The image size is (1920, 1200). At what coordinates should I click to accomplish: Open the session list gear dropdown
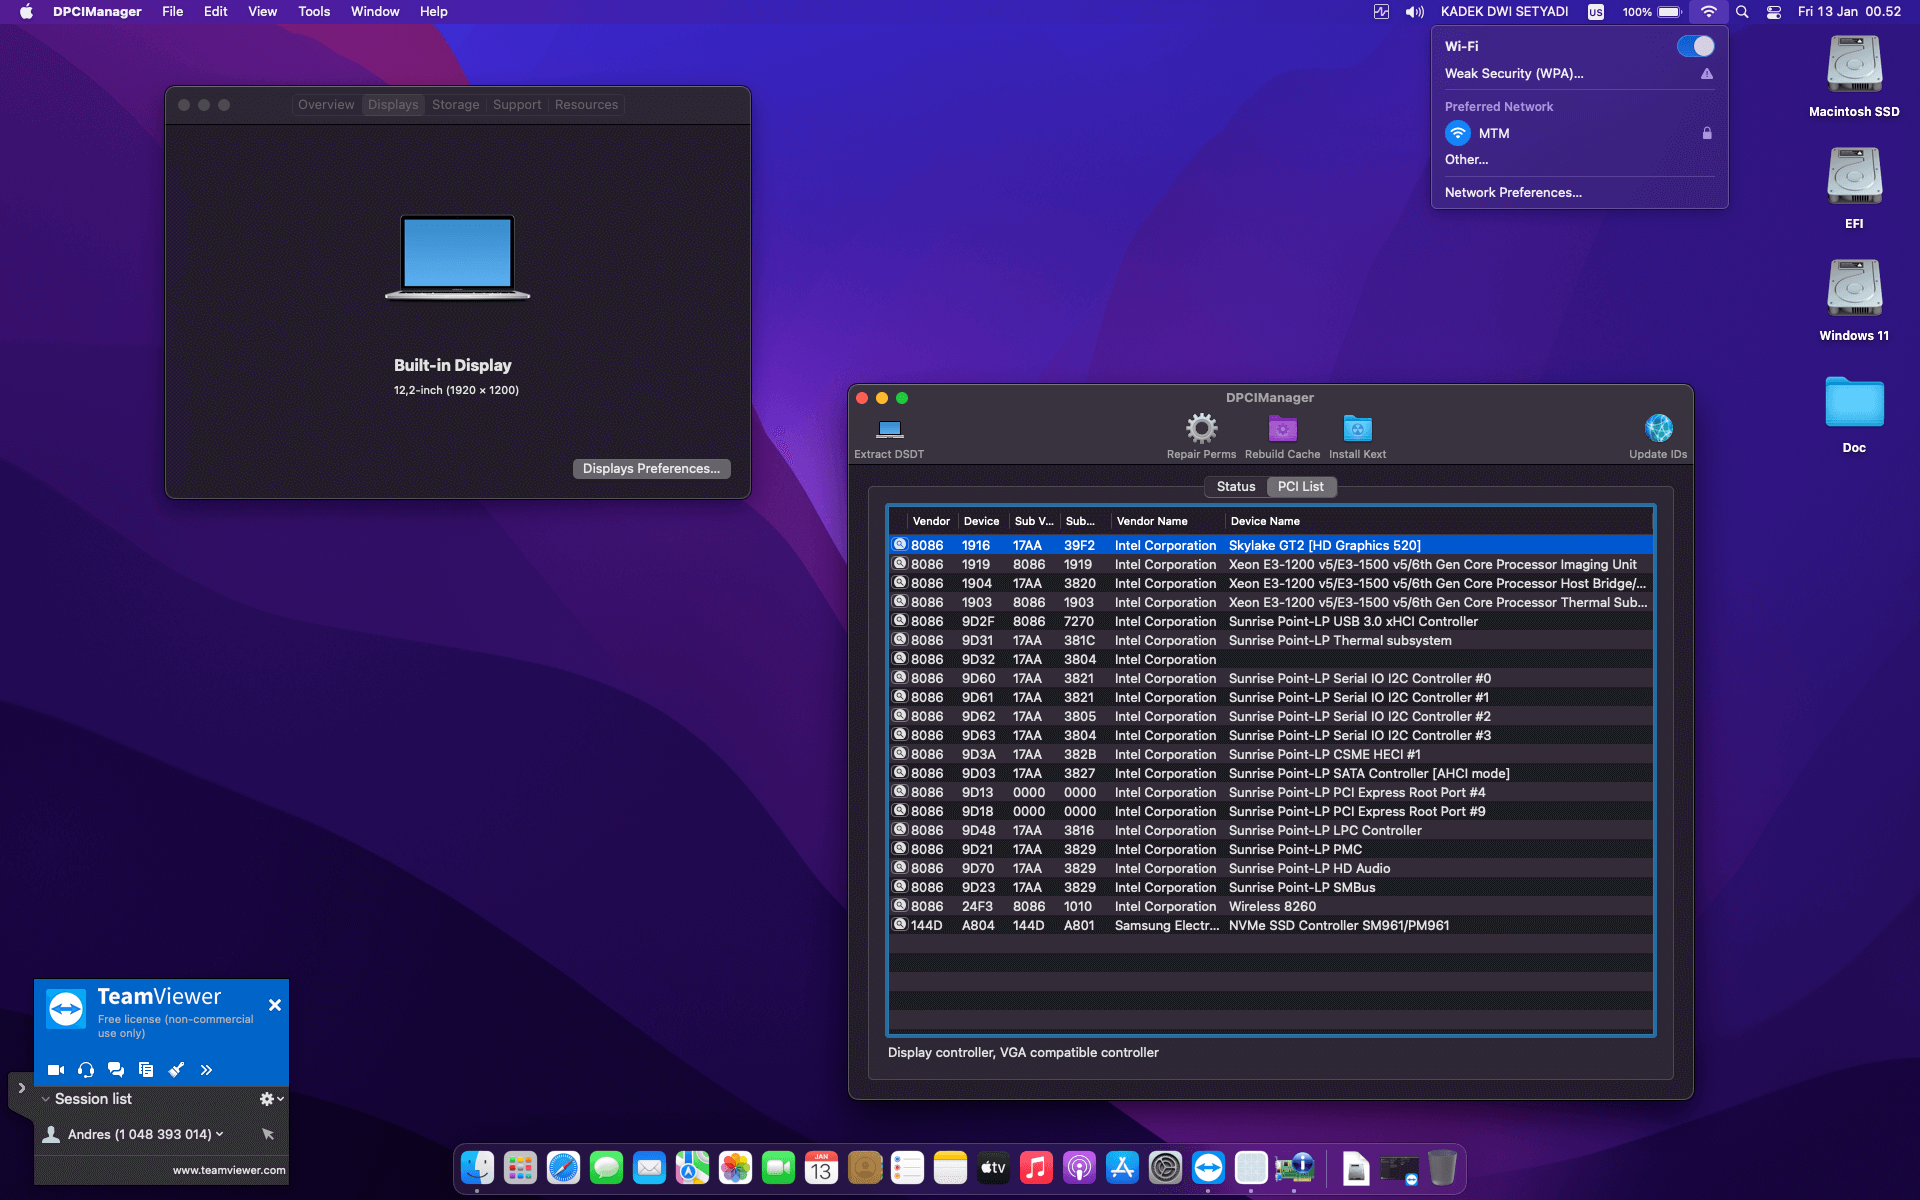(x=272, y=1099)
